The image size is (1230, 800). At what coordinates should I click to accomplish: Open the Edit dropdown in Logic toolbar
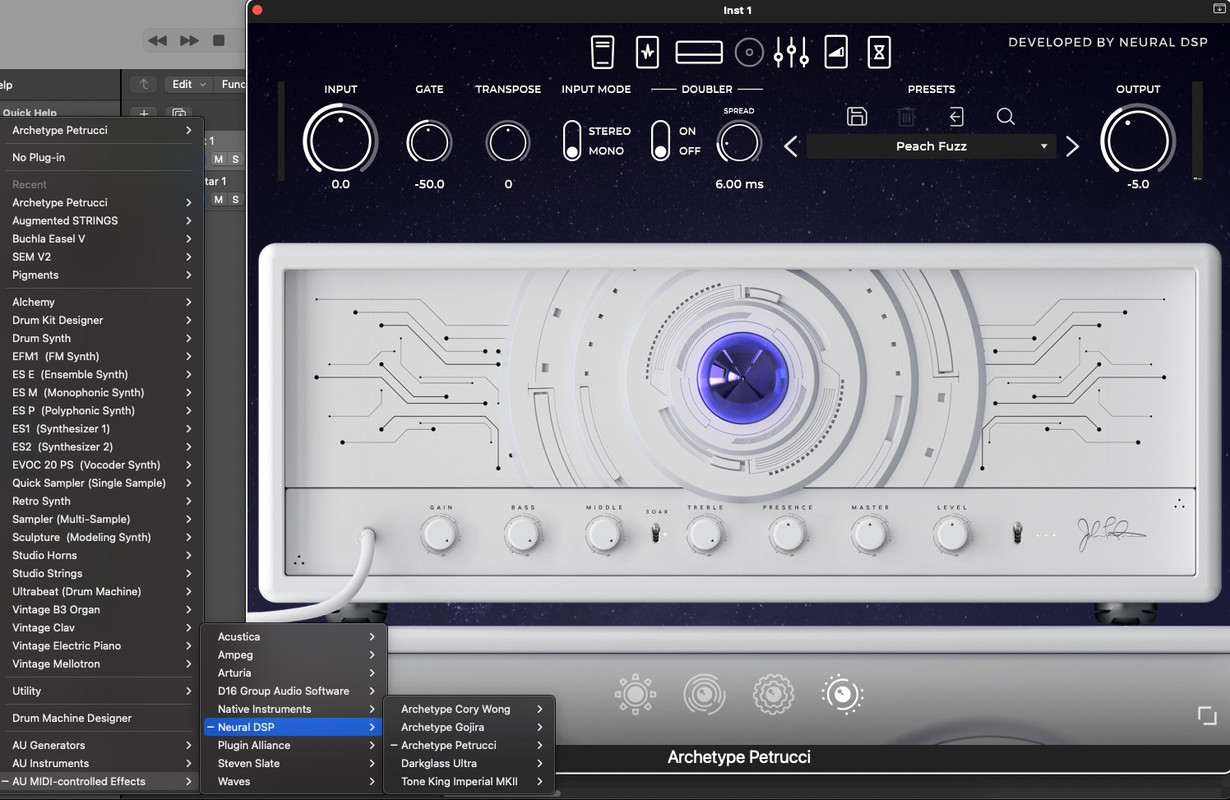(189, 85)
